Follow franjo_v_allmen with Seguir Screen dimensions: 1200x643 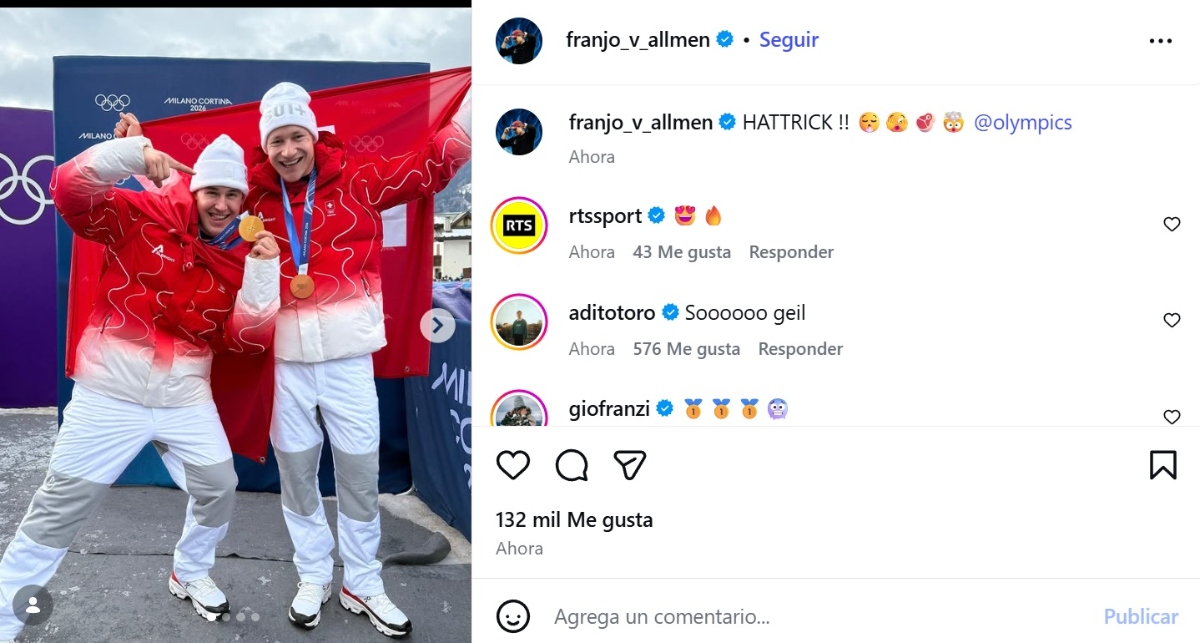point(789,40)
